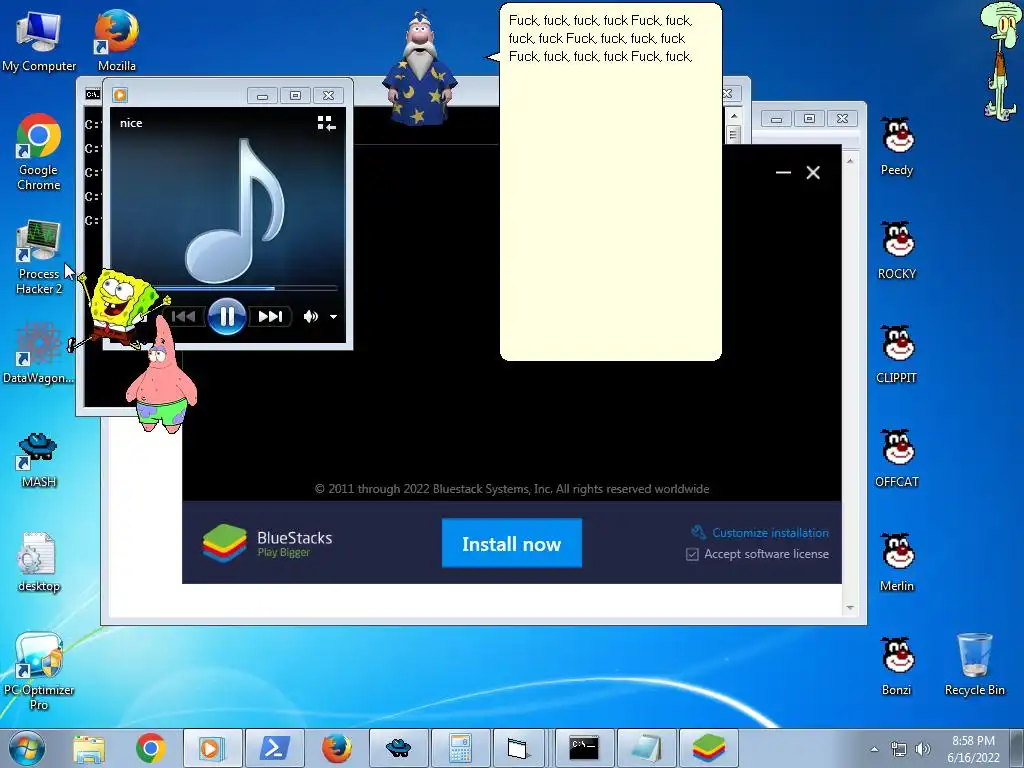Skip to next track in media player
1024x768 pixels.
click(270, 317)
